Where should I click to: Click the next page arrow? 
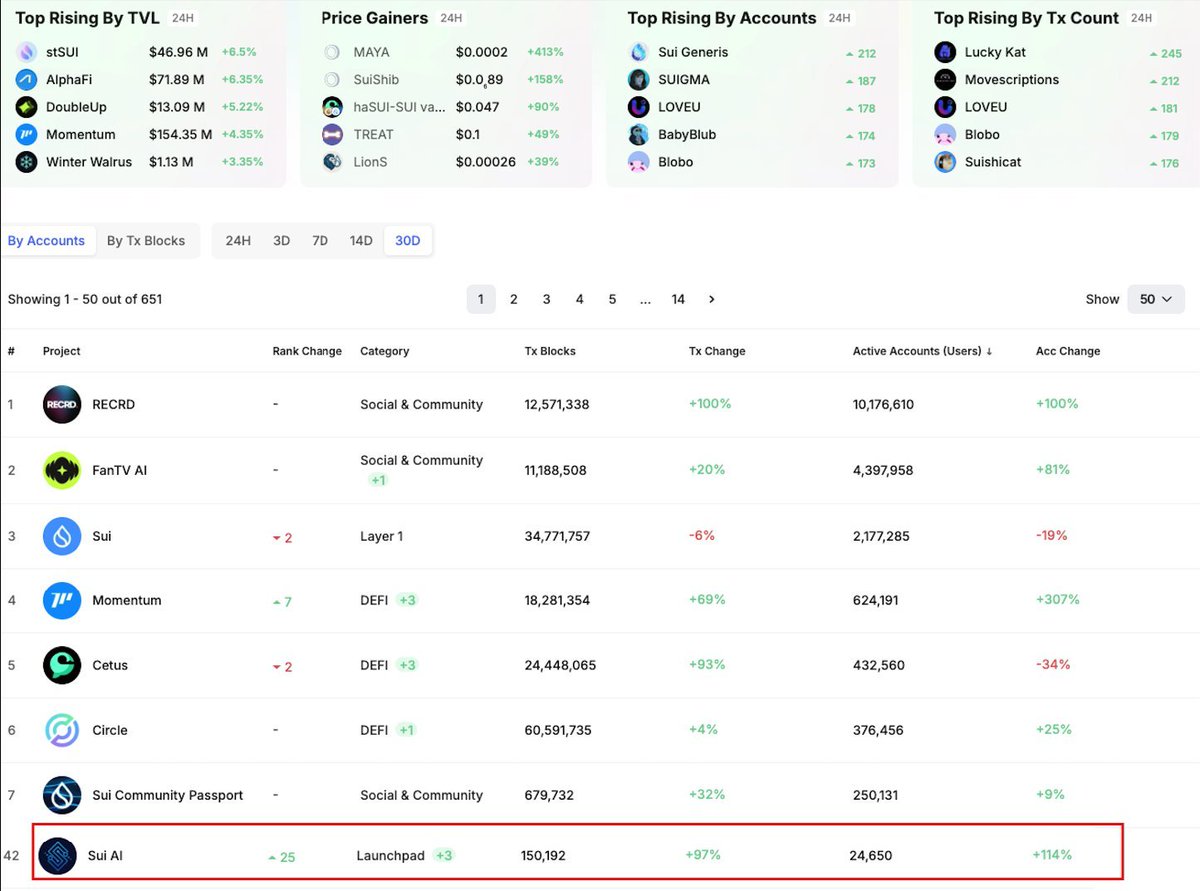711,299
